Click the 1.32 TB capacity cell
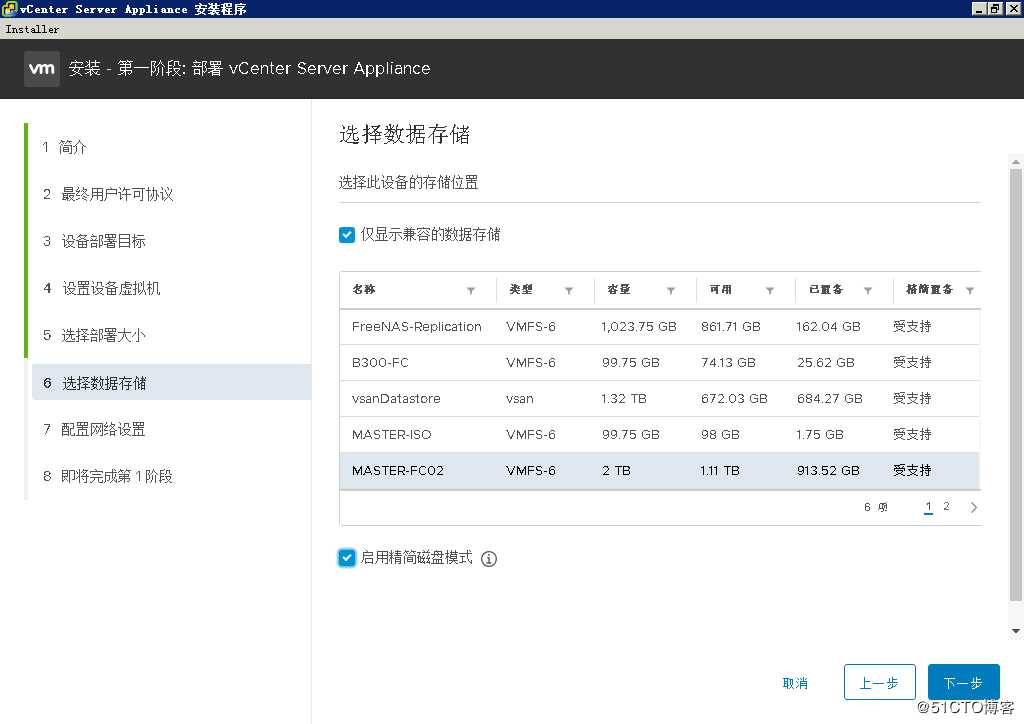The image size is (1024, 724). [x=624, y=398]
